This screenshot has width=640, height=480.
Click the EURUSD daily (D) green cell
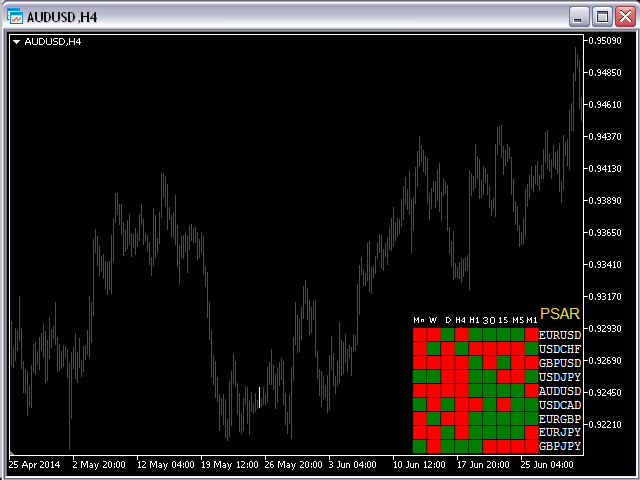coord(448,335)
